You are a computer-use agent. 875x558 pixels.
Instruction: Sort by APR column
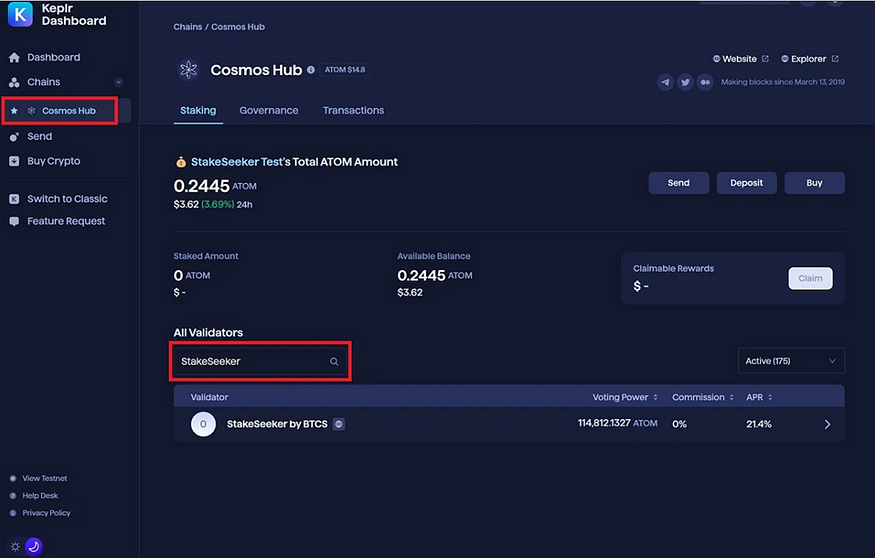point(759,397)
